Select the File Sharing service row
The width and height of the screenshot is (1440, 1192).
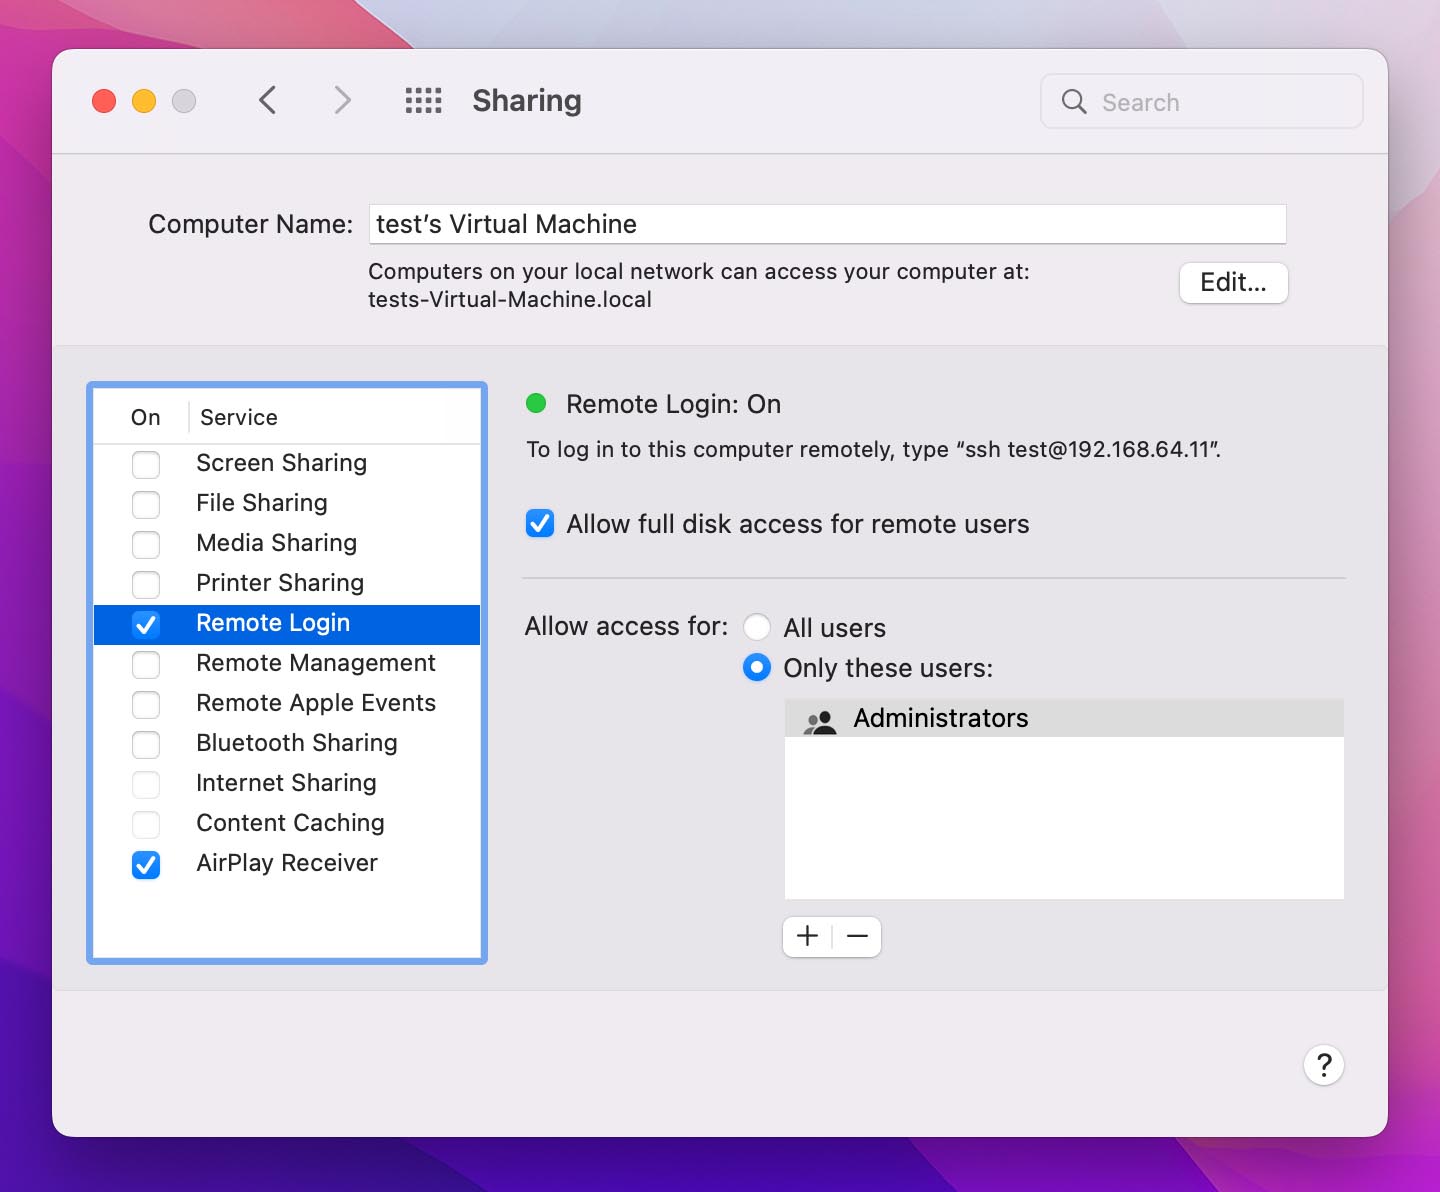(x=287, y=503)
